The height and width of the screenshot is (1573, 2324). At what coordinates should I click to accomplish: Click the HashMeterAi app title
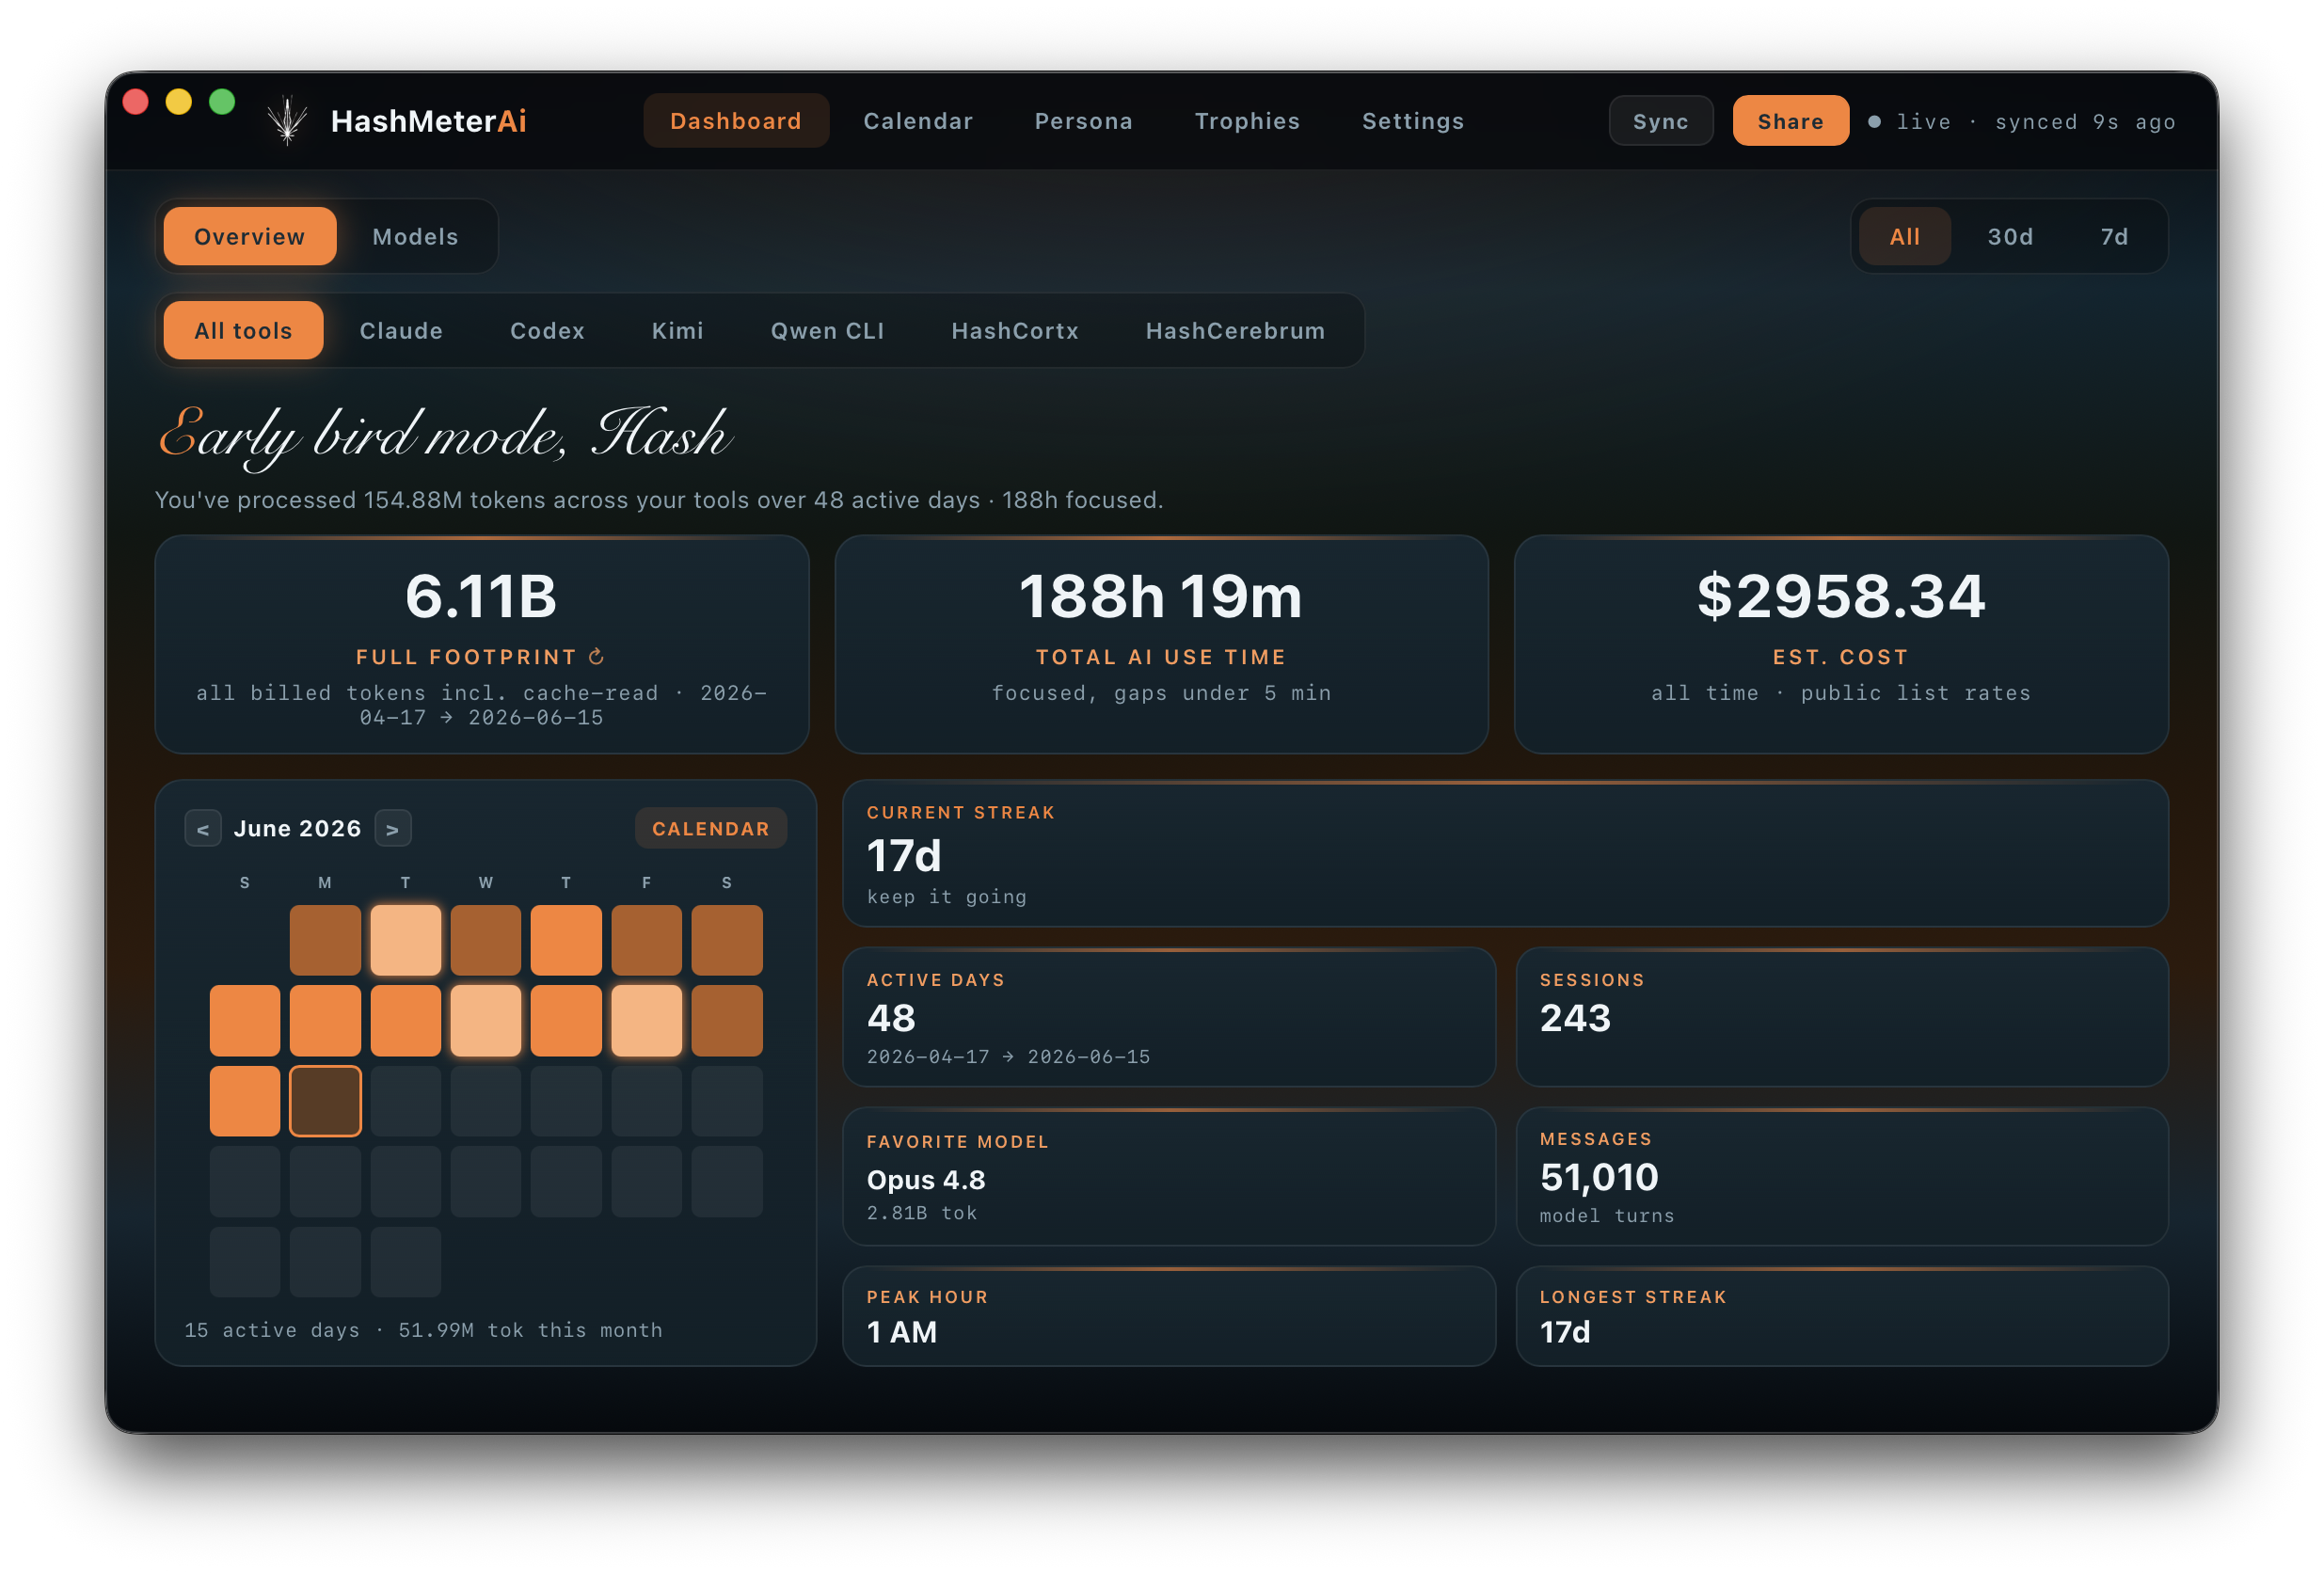tap(428, 121)
